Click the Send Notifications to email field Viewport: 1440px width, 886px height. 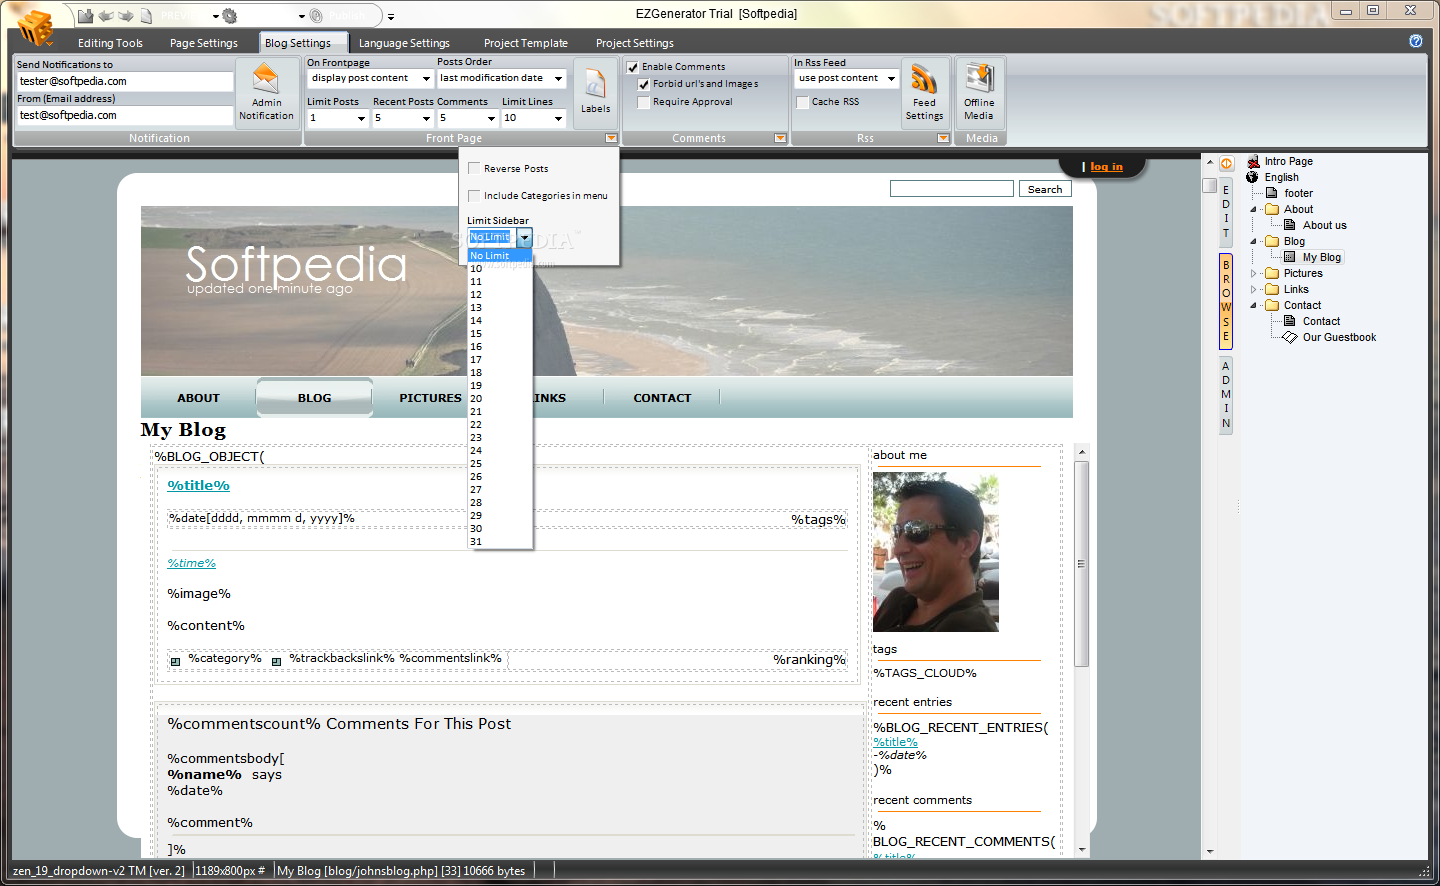click(125, 81)
